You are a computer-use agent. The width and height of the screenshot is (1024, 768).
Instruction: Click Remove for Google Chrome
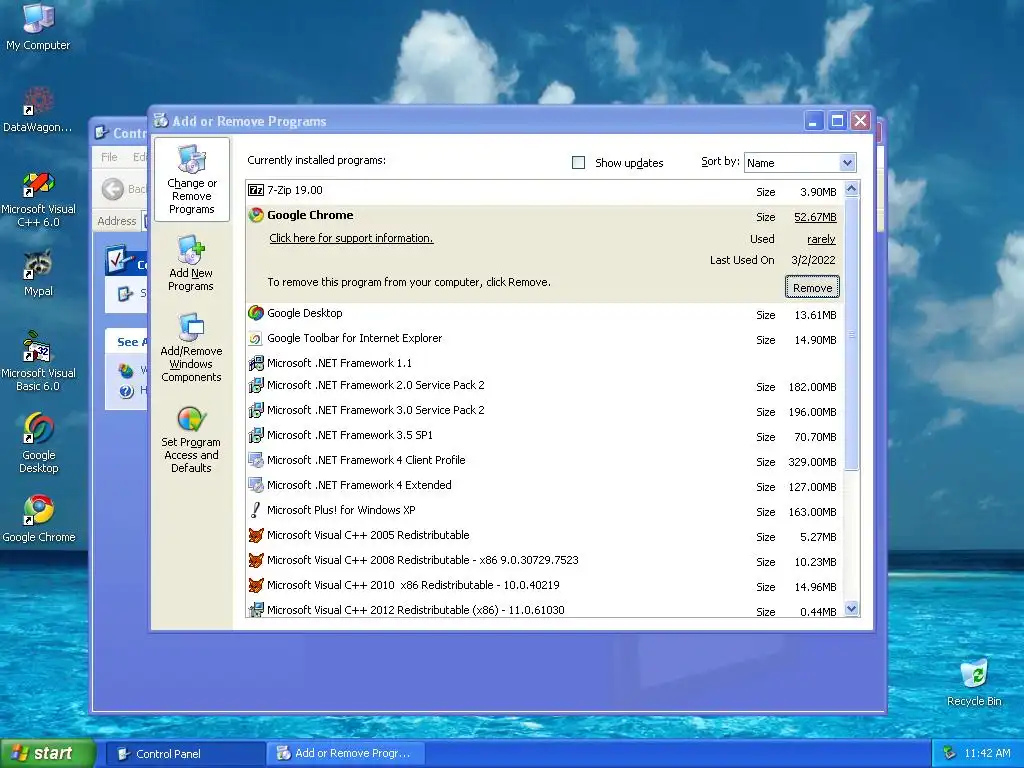(812, 287)
